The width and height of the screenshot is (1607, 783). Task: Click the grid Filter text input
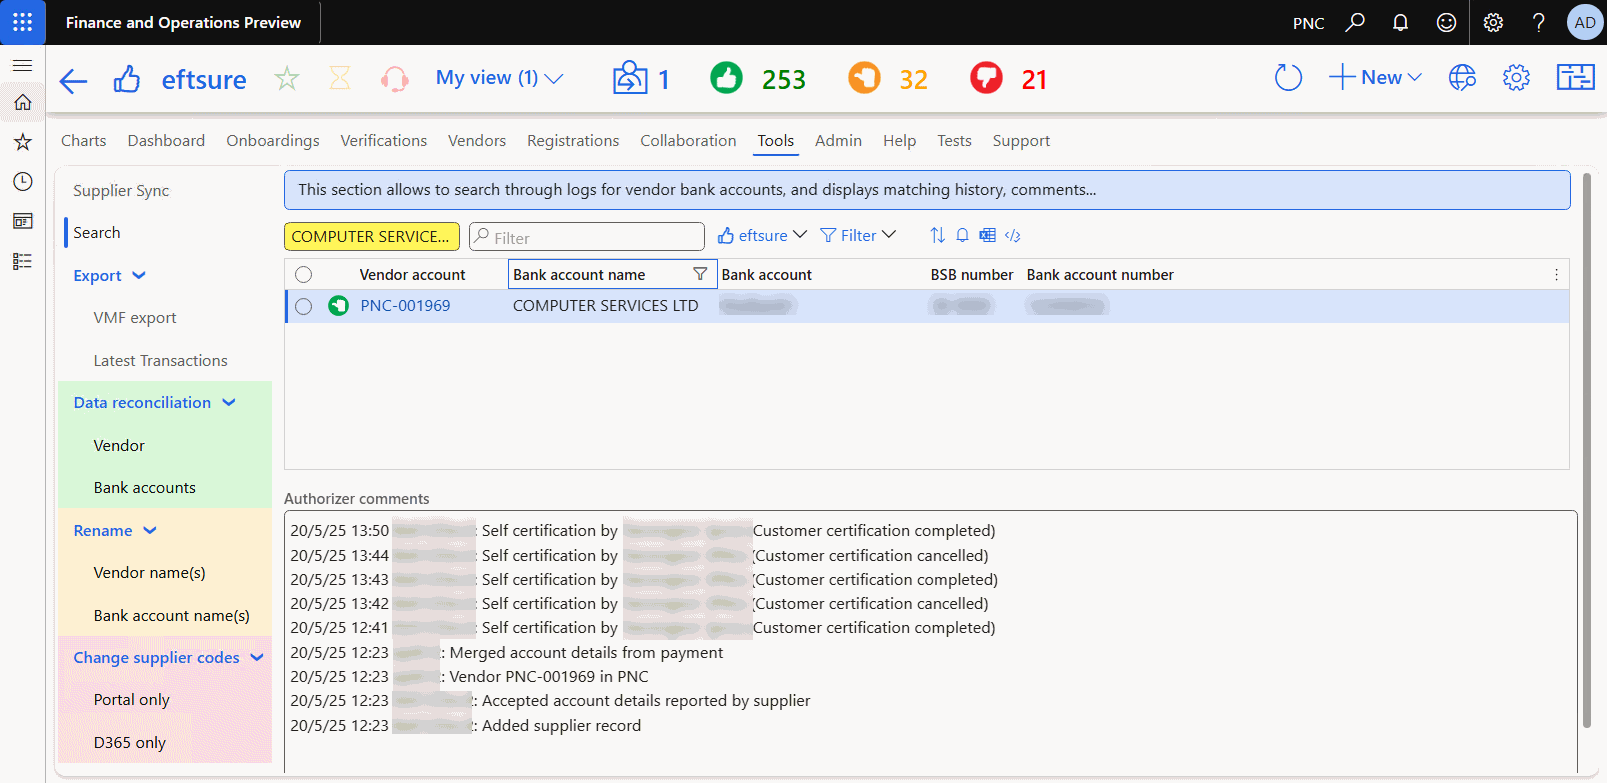pyautogui.click(x=587, y=236)
